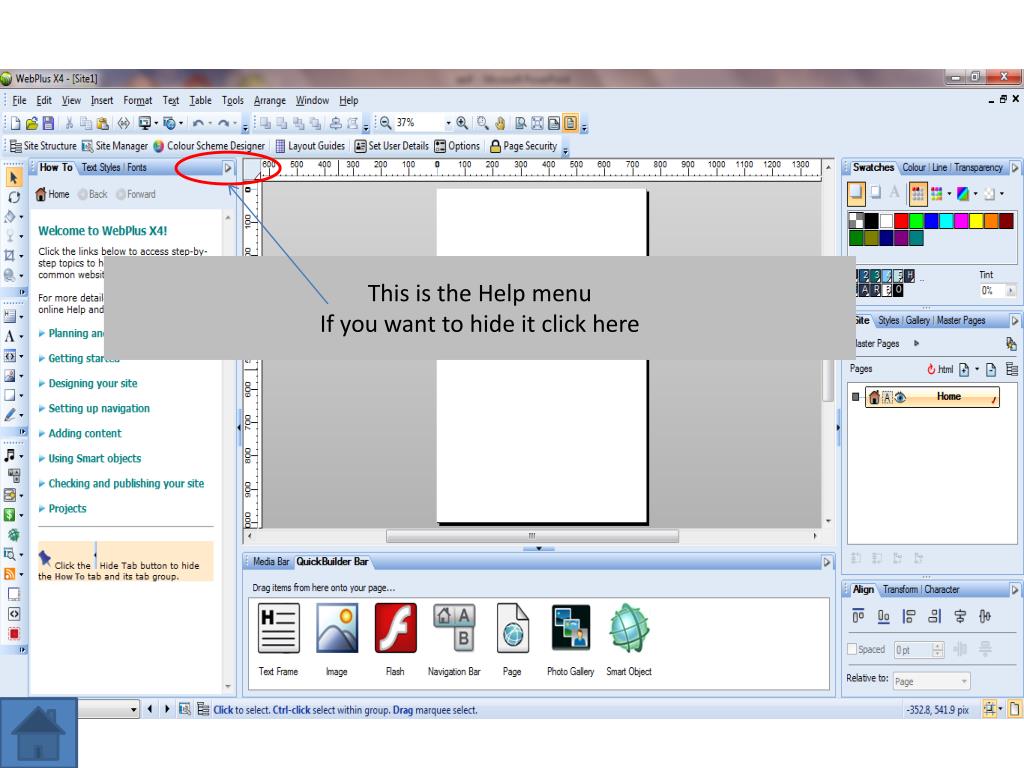Open the Adding content topic
The height and width of the screenshot is (768, 1024).
pyautogui.click(x=85, y=433)
